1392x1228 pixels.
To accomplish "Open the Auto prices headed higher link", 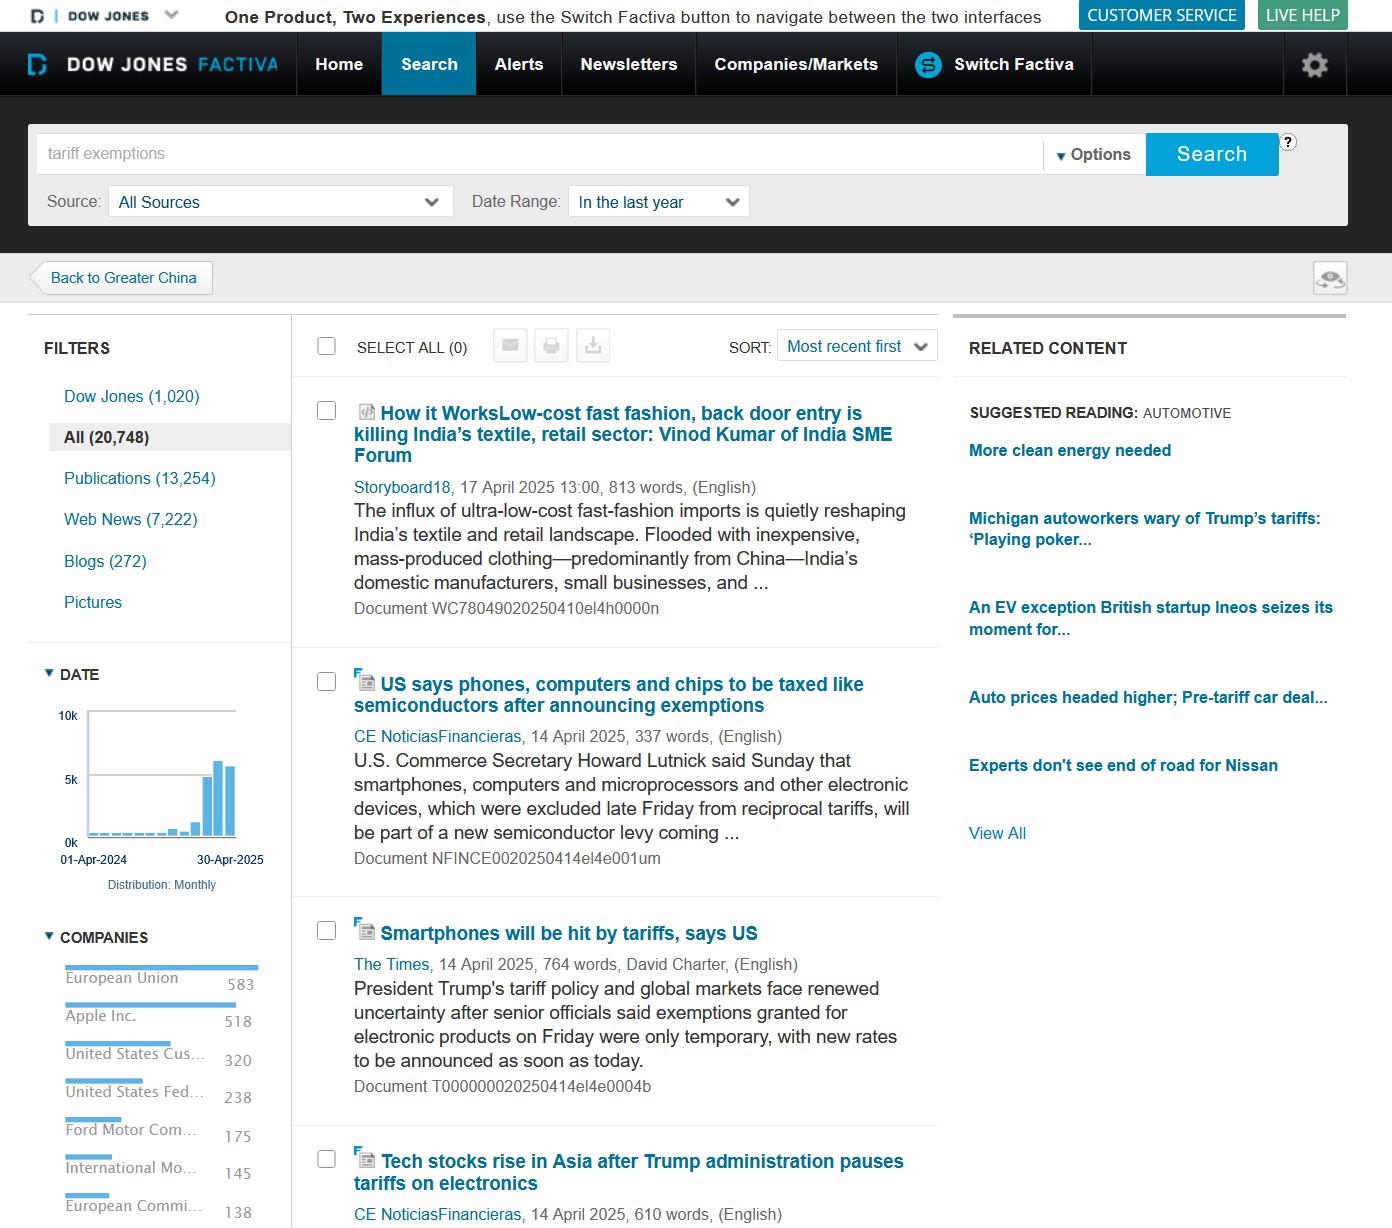I will pos(1148,698).
